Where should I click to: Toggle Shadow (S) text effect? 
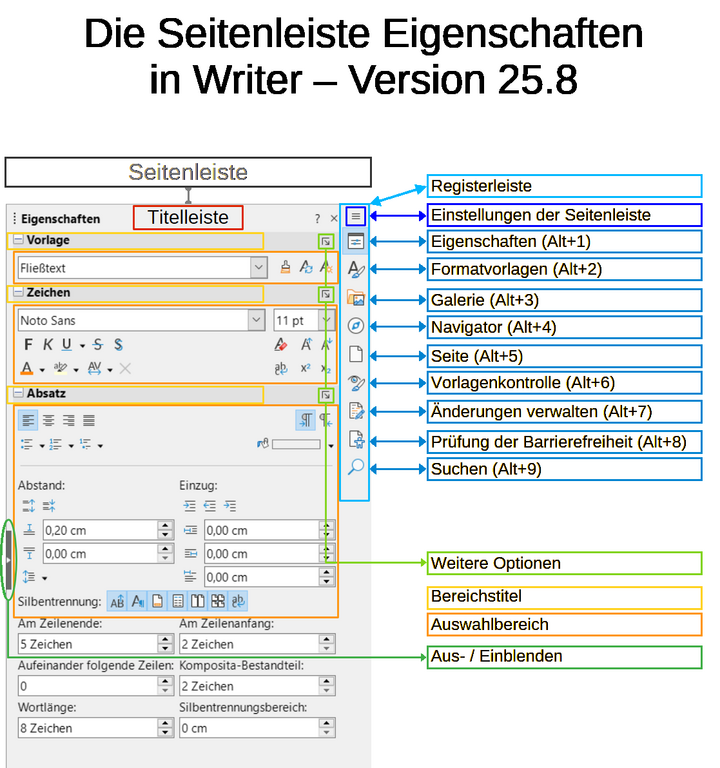[118, 345]
